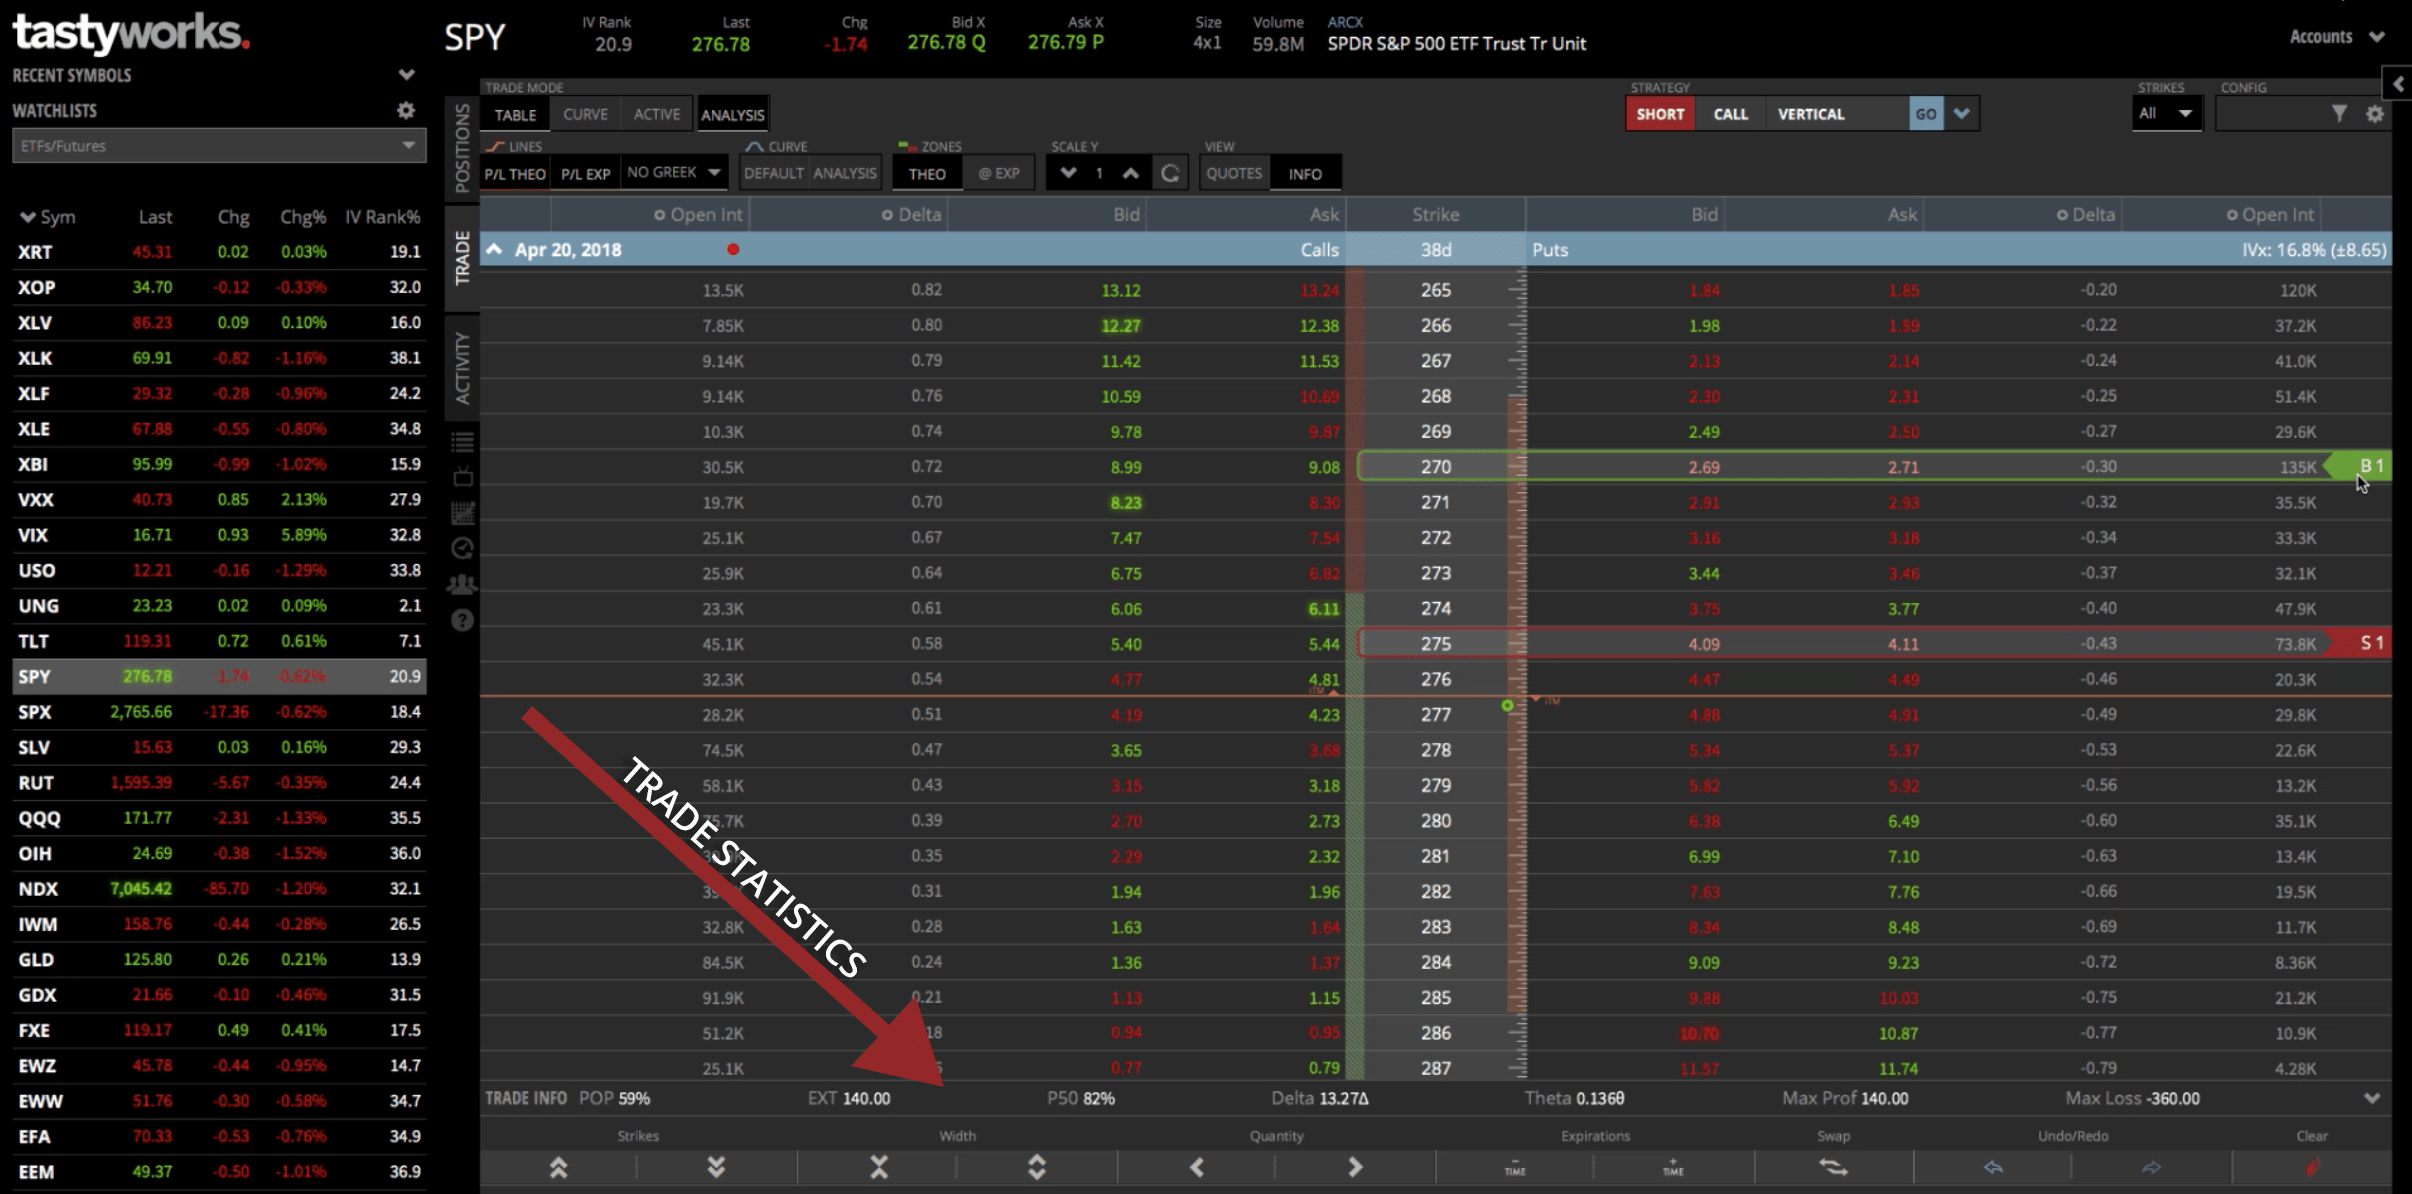Image resolution: width=2412 pixels, height=1194 pixels.
Task: Switch view to INFO
Action: point(1305,174)
